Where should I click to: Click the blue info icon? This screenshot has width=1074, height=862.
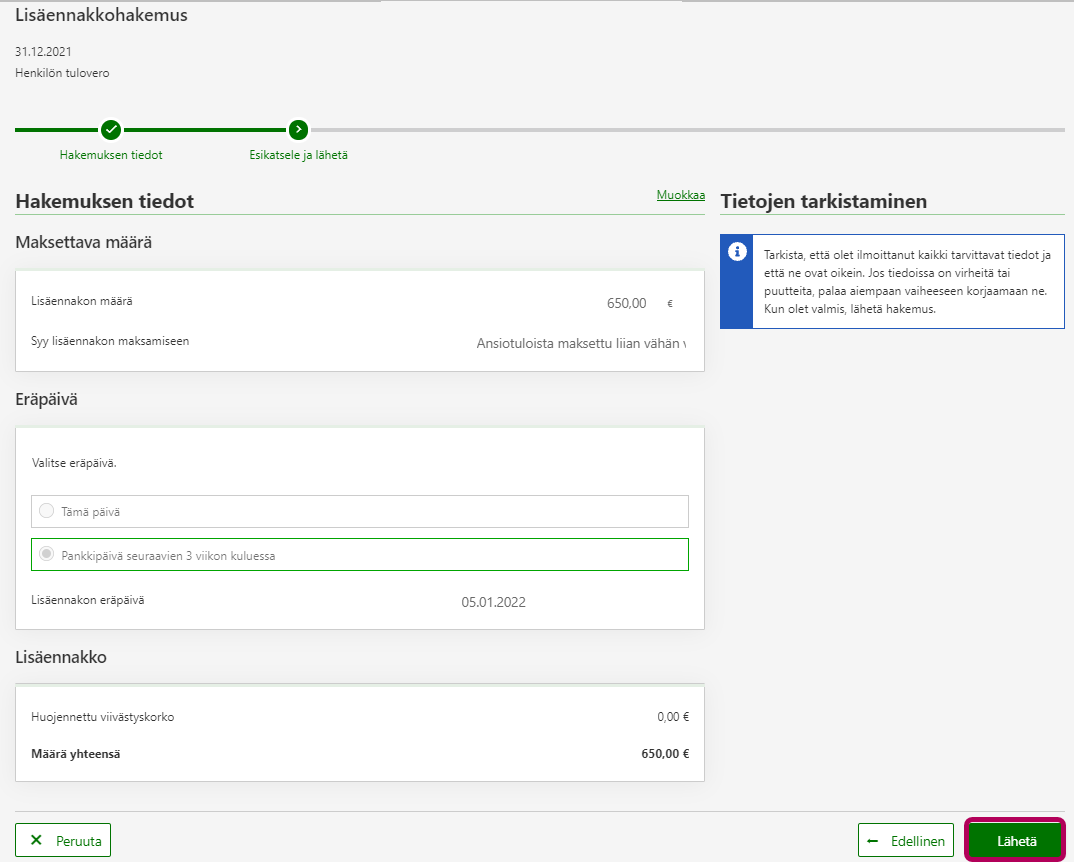(x=737, y=251)
